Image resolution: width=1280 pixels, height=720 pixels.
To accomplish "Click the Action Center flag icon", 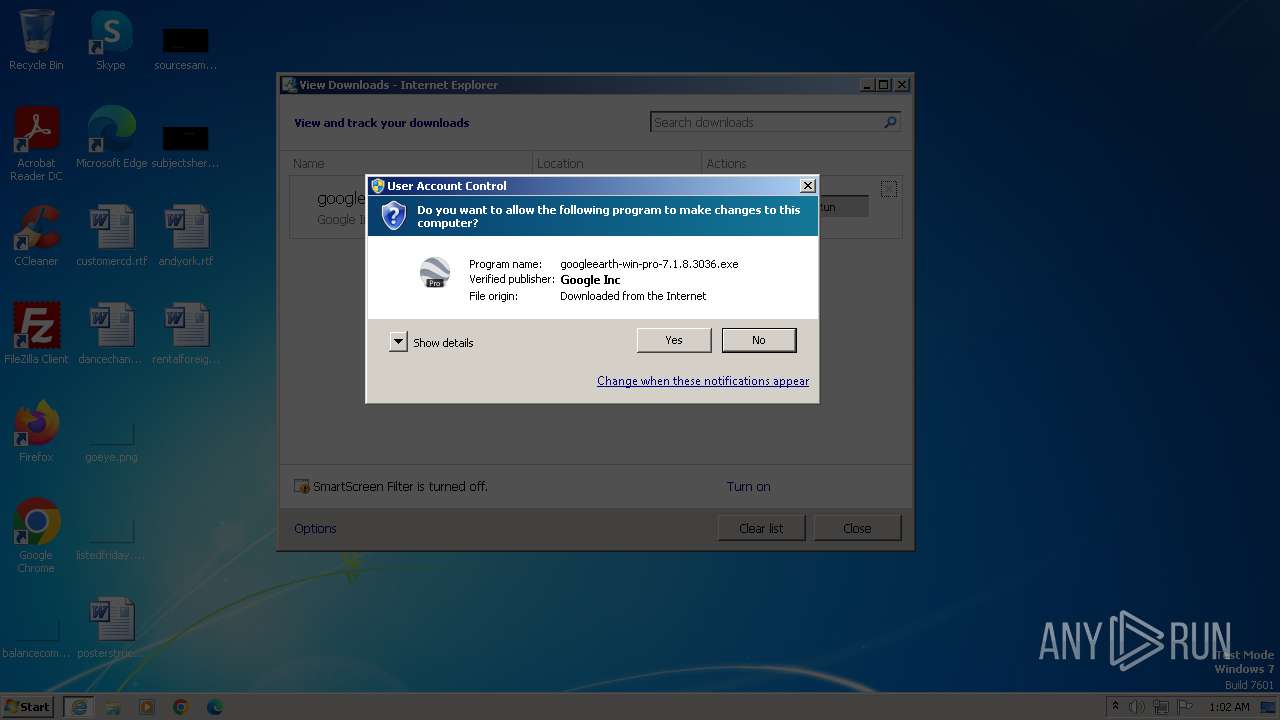I will pyautogui.click(x=1185, y=707).
